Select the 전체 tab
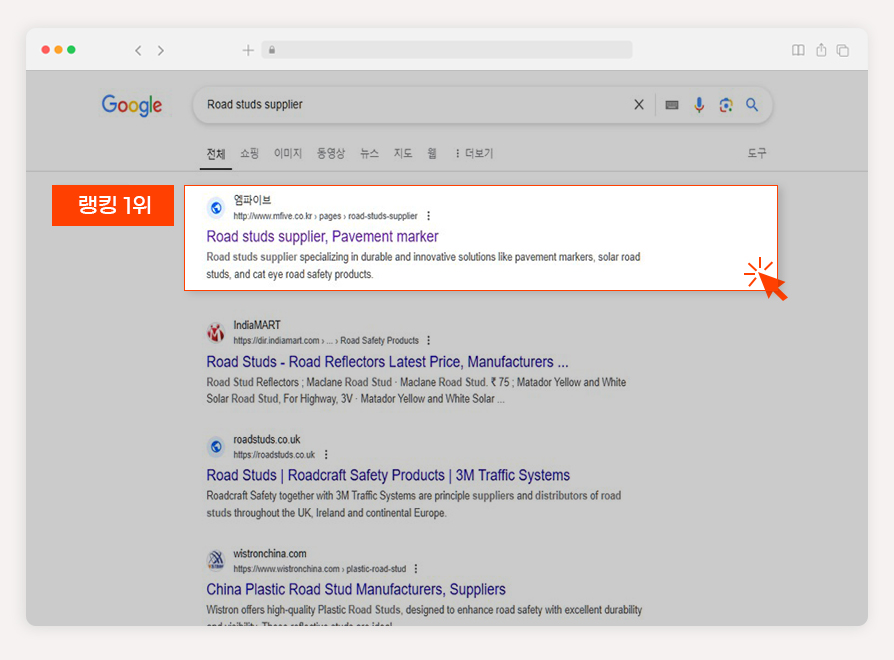Image resolution: width=894 pixels, height=660 pixels. [216, 153]
